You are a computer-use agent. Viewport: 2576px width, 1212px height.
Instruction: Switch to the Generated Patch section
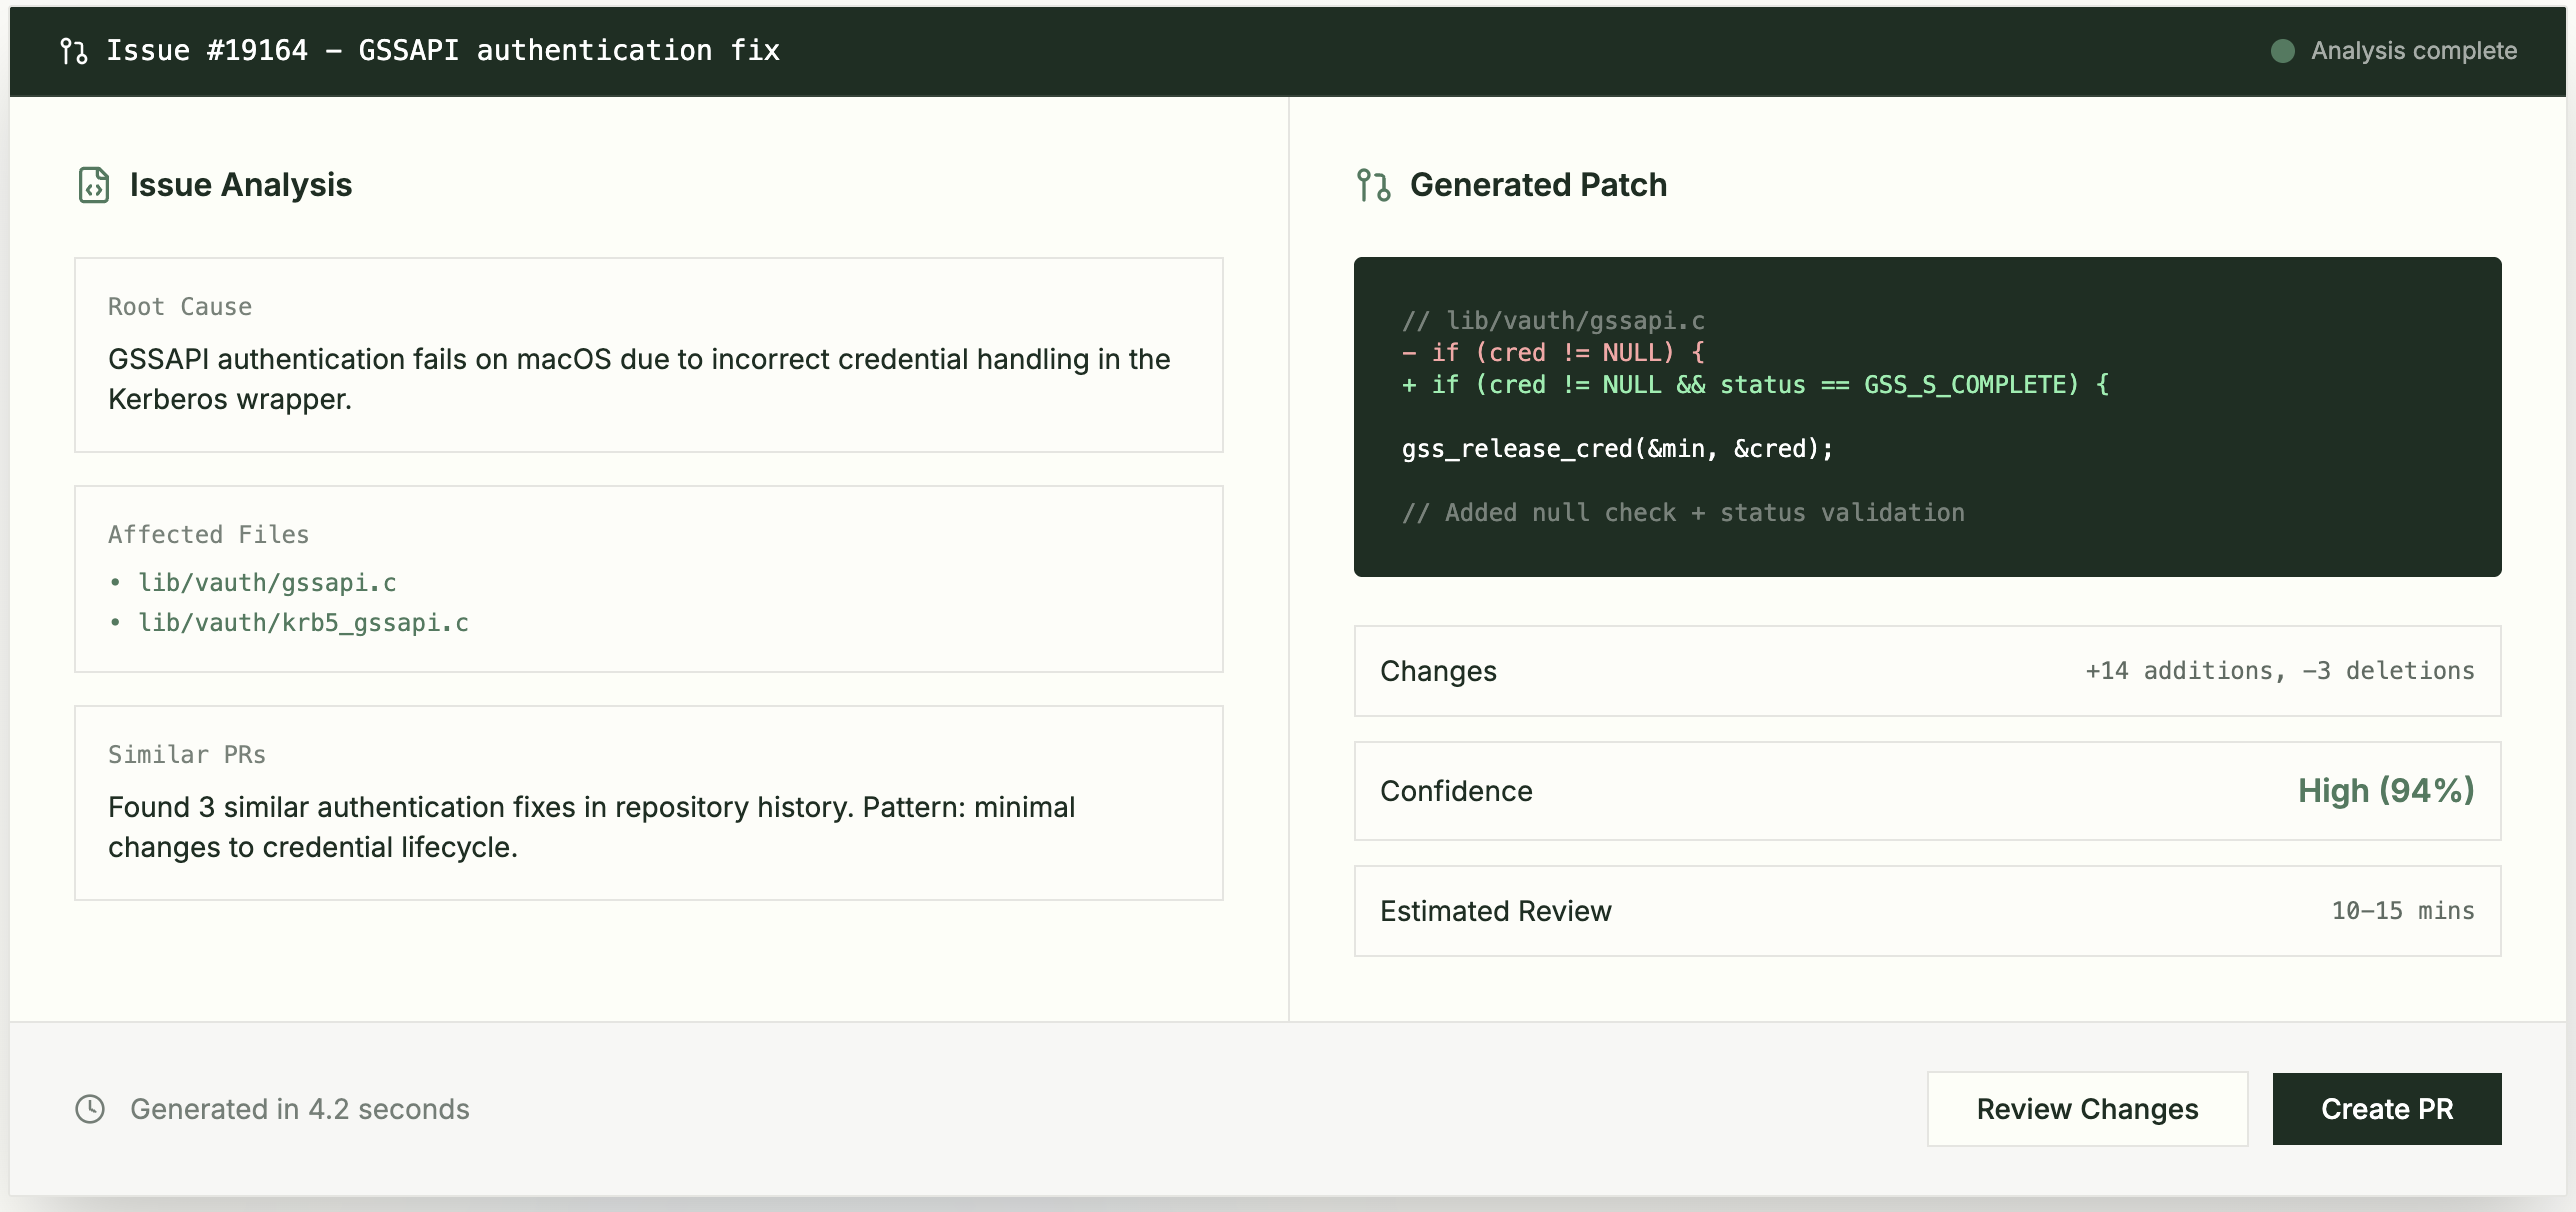pos(1538,184)
